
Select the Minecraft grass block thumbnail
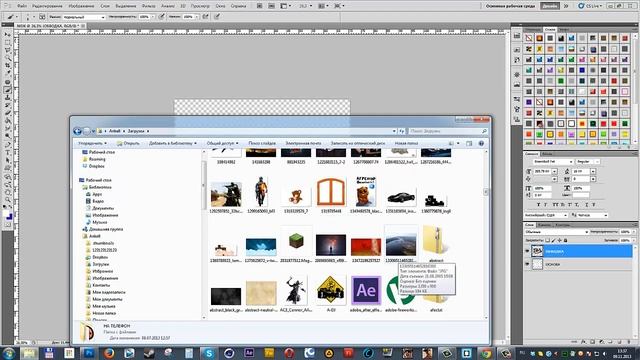click(x=296, y=242)
